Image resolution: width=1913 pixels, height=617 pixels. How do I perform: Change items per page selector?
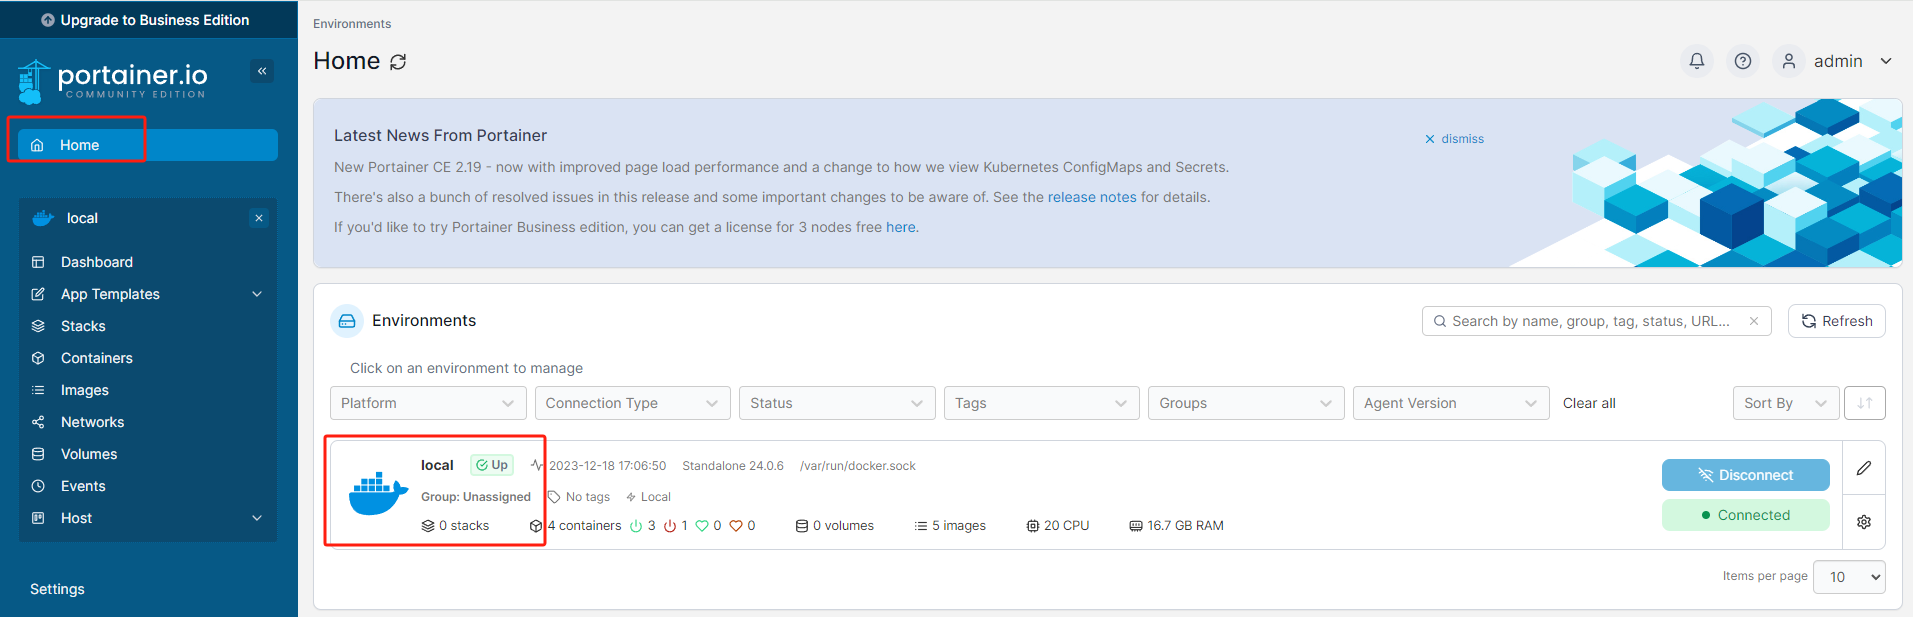click(x=1849, y=577)
